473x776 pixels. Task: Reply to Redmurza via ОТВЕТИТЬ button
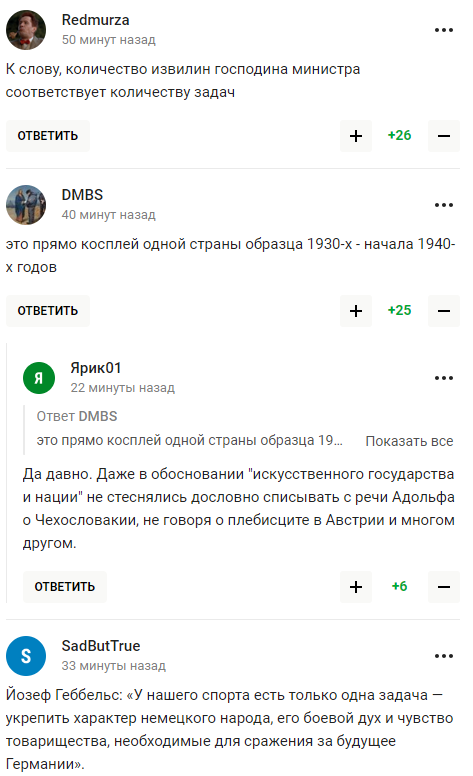pos(48,136)
